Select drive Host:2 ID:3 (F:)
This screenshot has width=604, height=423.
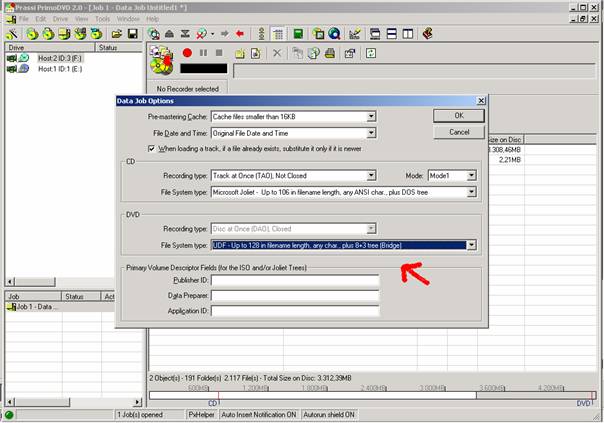(x=60, y=59)
